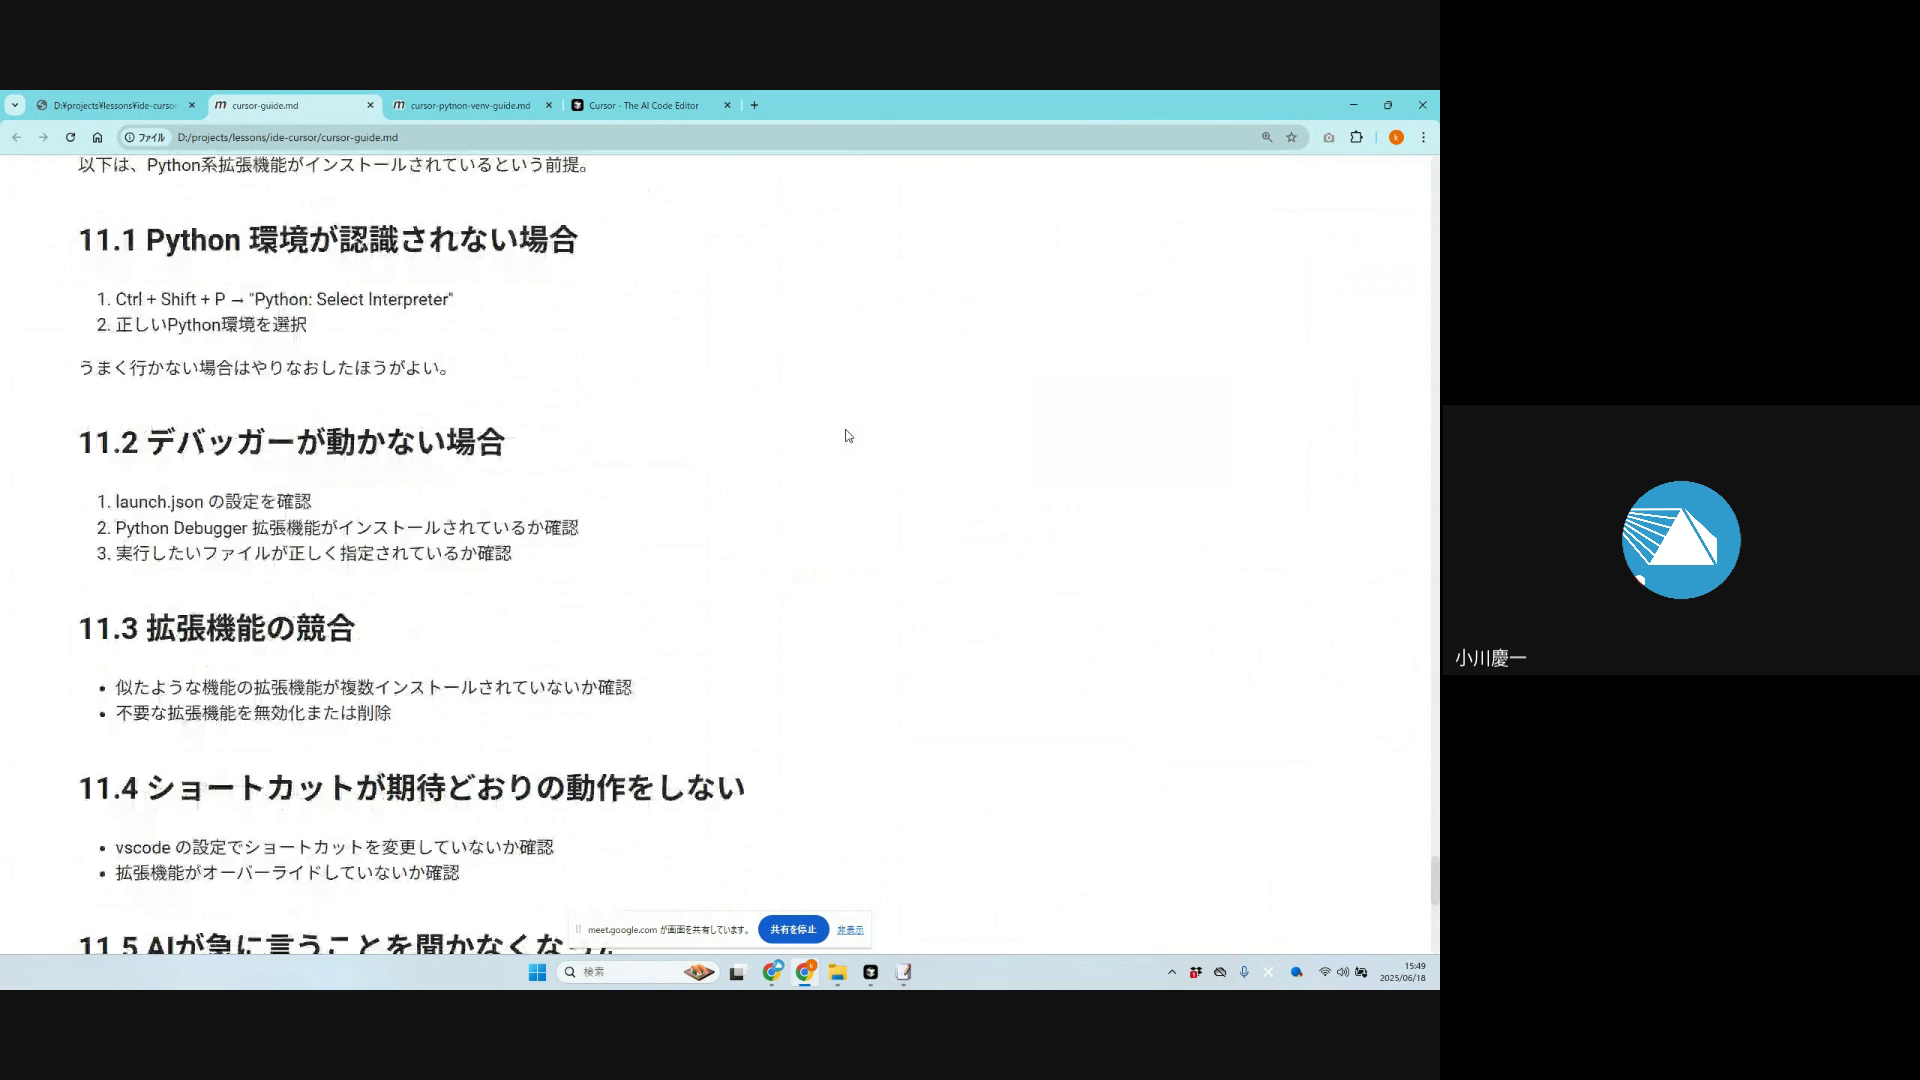Open the tab search dropdown arrow
Image resolution: width=1920 pixels, height=1080 pixels.
pyautogui.click(x=15, y=105)
